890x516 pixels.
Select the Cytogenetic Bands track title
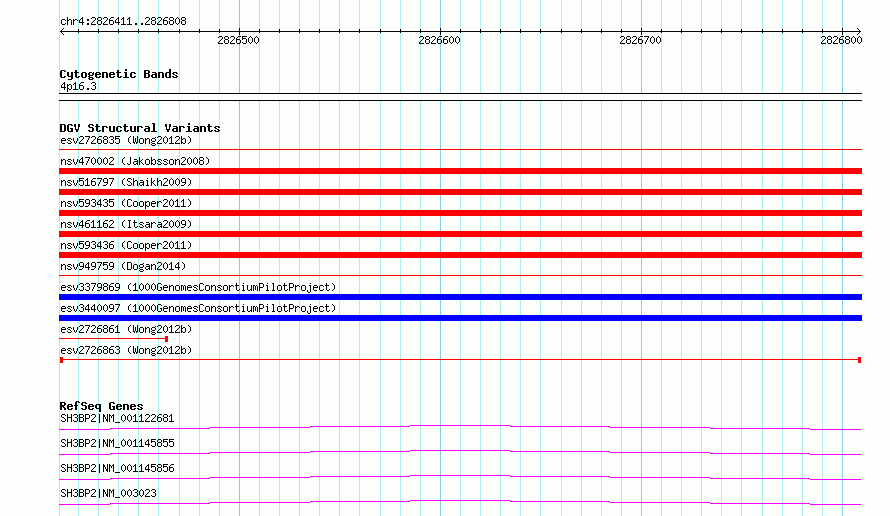[119, 74]
